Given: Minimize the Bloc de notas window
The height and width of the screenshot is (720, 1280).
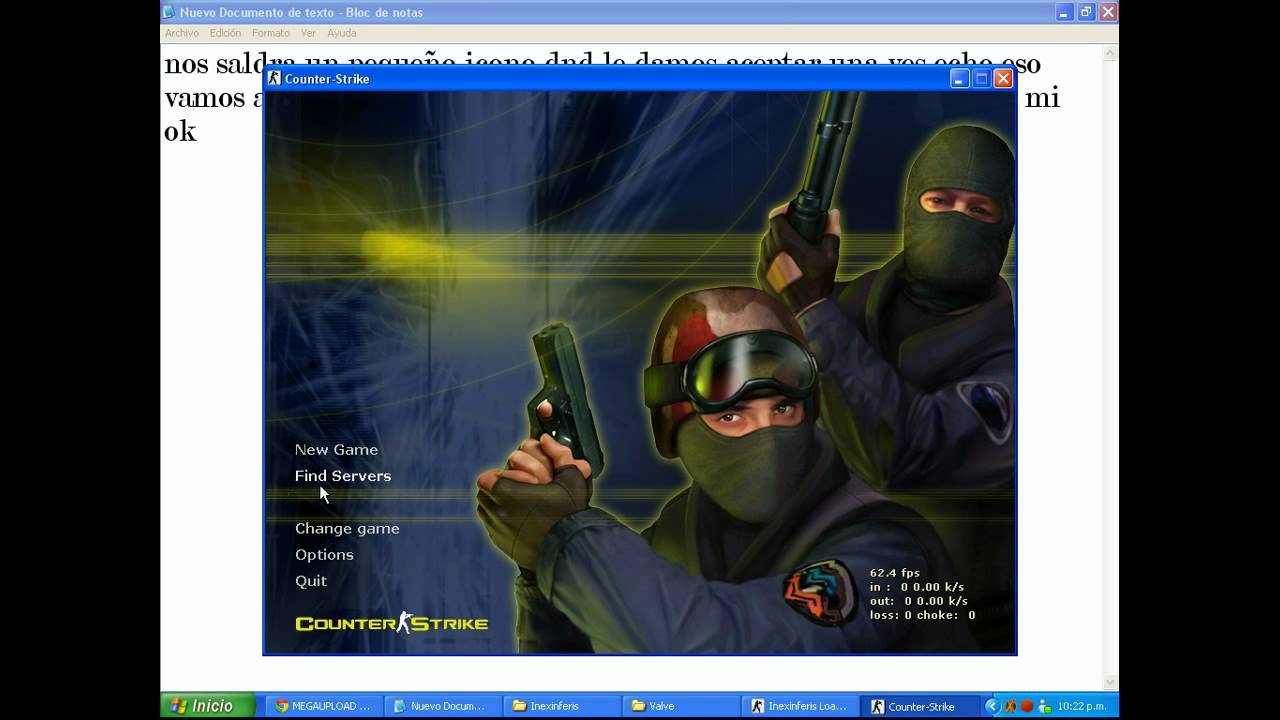Looking at the screenshot, I should click(1064, 12).
